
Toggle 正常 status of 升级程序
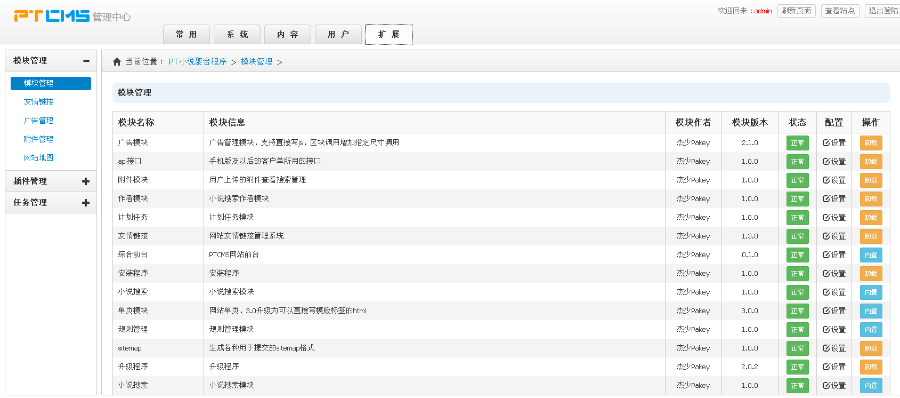(797, 367)
